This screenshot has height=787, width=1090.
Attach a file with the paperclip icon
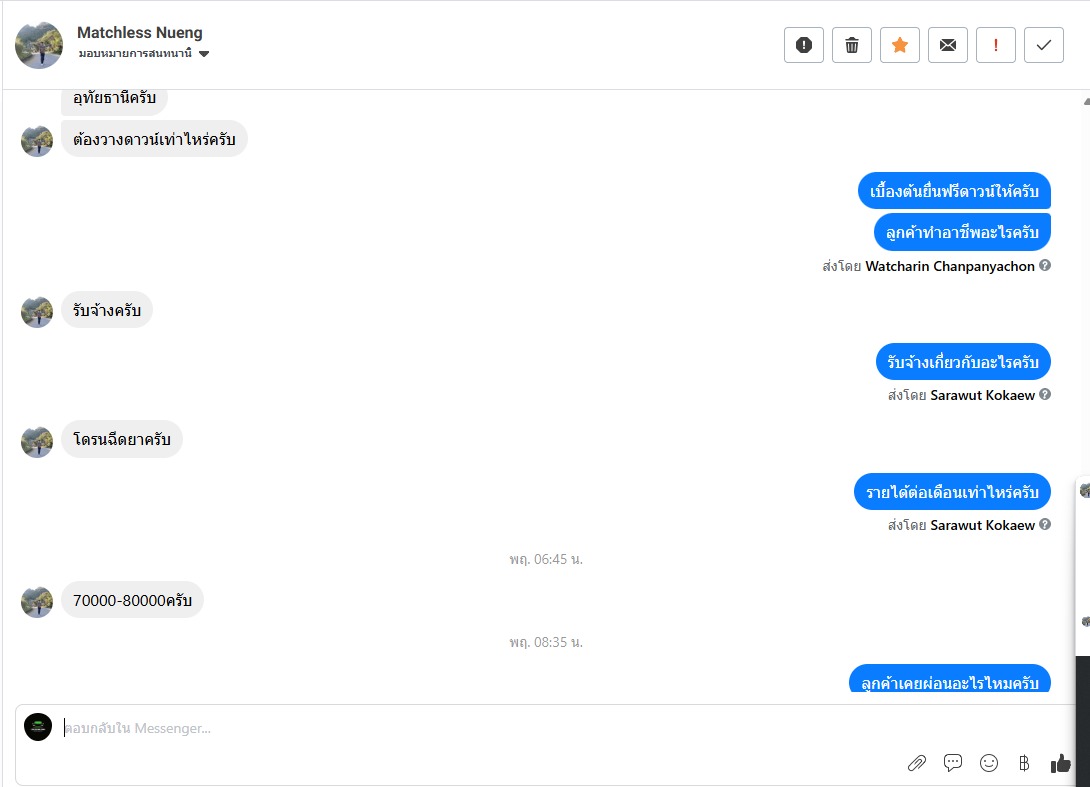click(x=917, y=763)
